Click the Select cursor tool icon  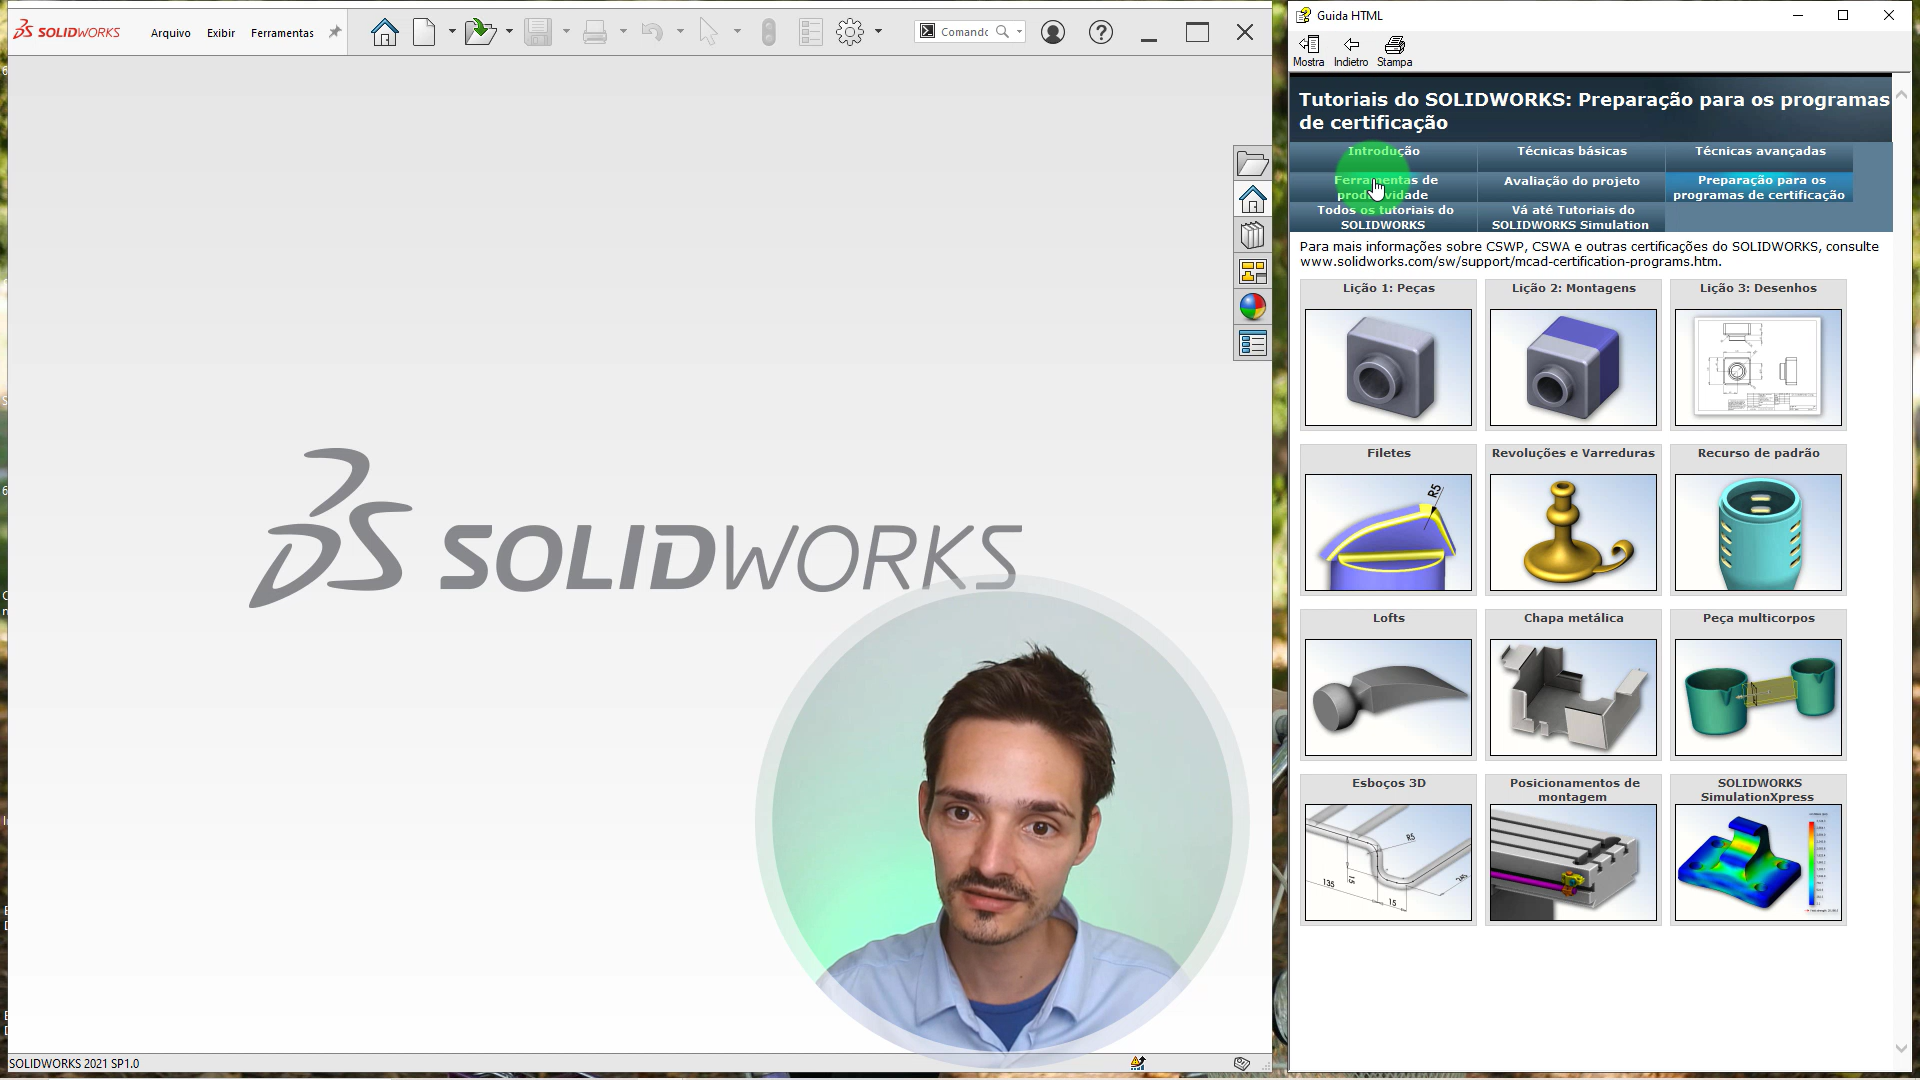click(708, 33)
